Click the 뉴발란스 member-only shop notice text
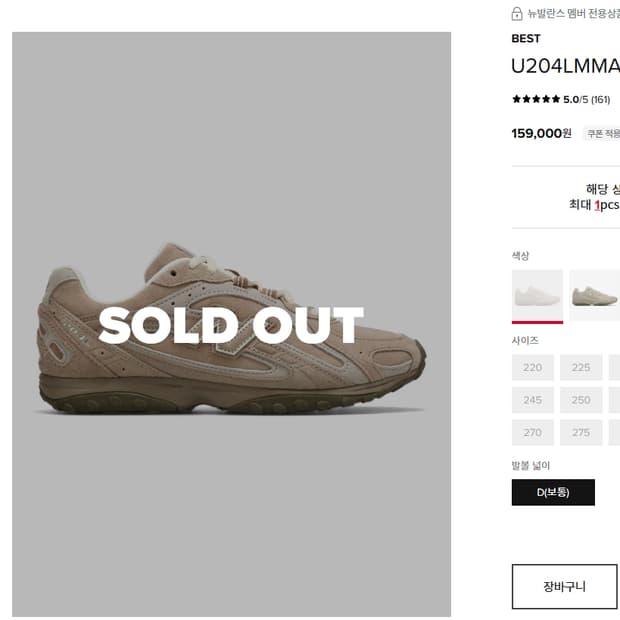The image size is (620, 620). [x=573, y=14]
